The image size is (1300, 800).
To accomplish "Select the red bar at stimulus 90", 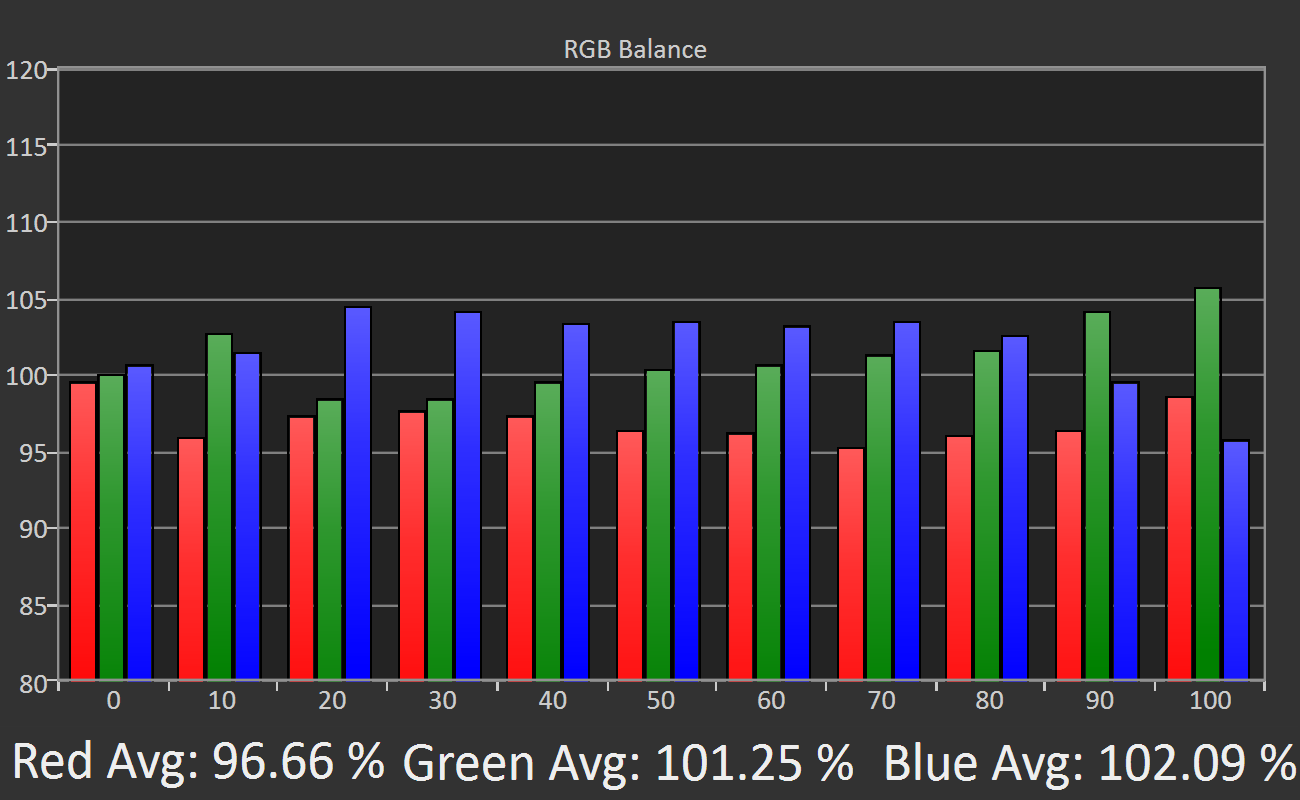I will (x=1069, y=557).
